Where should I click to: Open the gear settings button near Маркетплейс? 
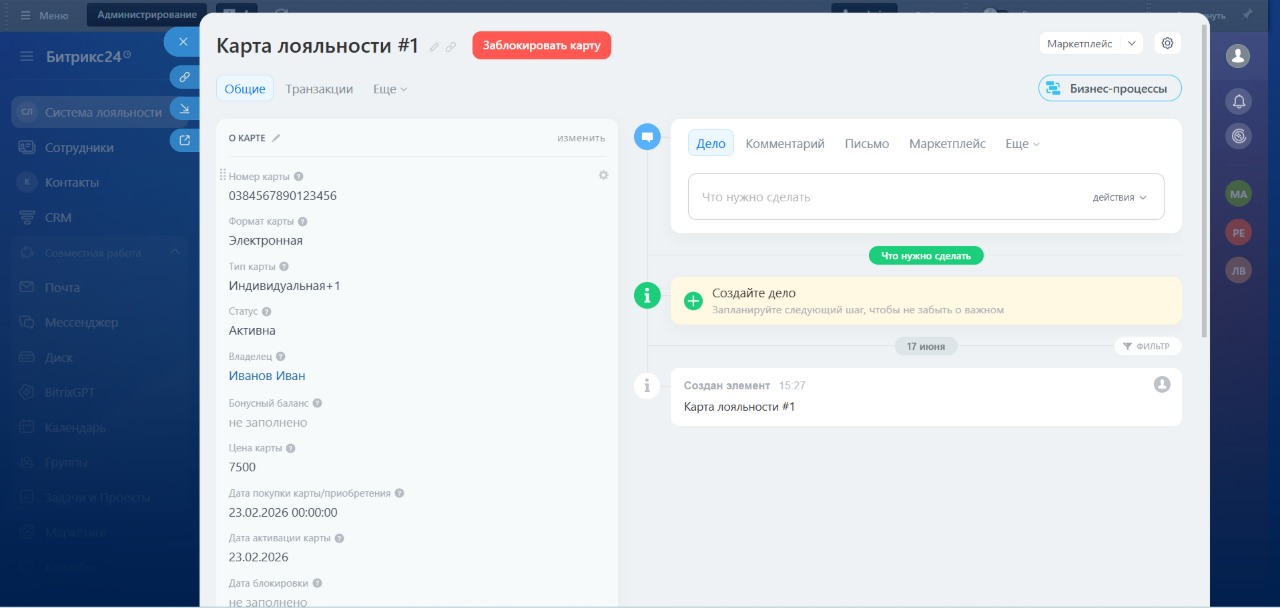[x=1168, y=43]
